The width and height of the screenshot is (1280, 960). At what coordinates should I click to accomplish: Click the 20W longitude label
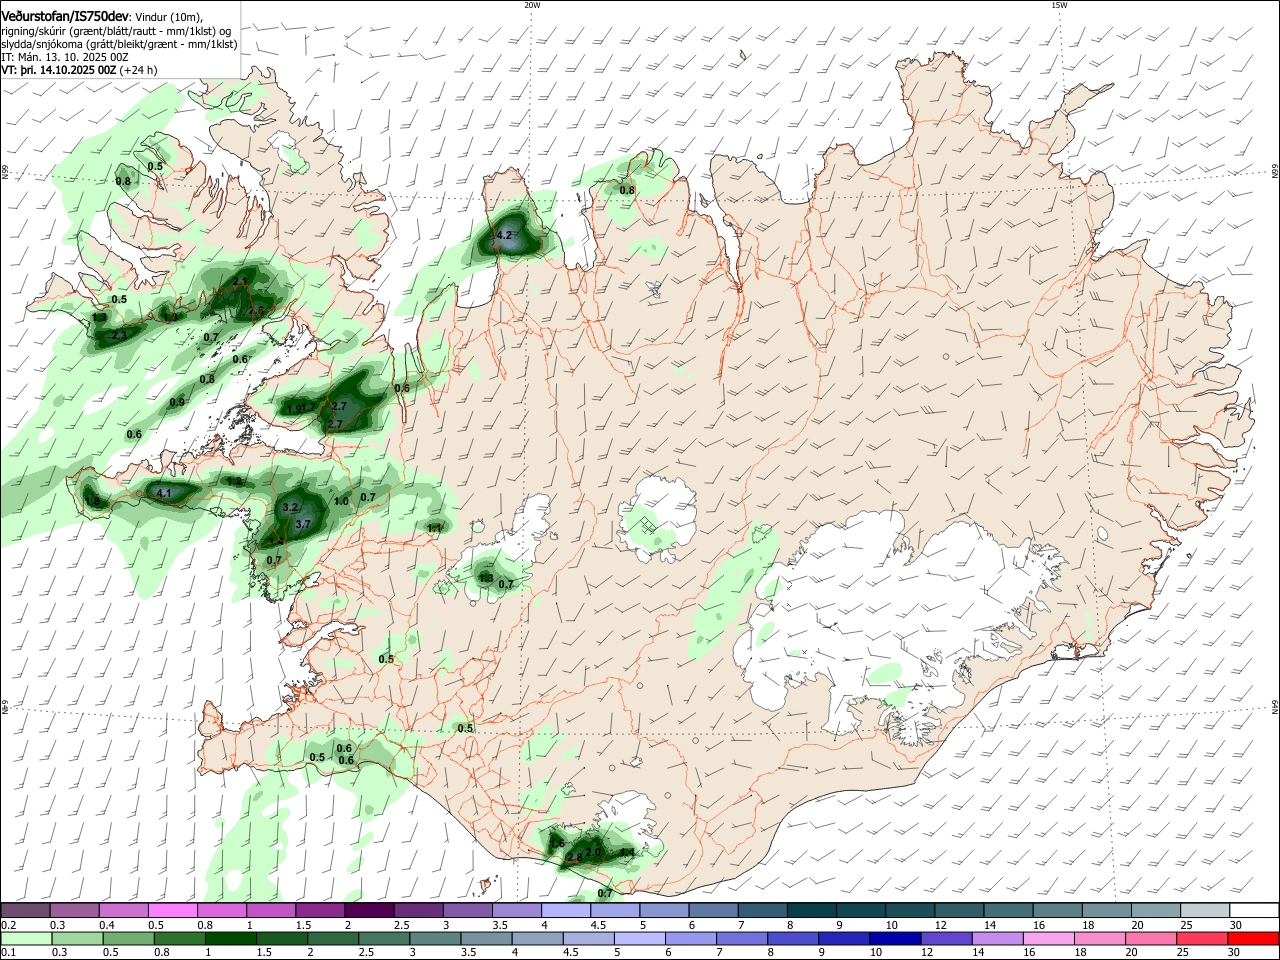pyautogui.click(x=532, y=5)
